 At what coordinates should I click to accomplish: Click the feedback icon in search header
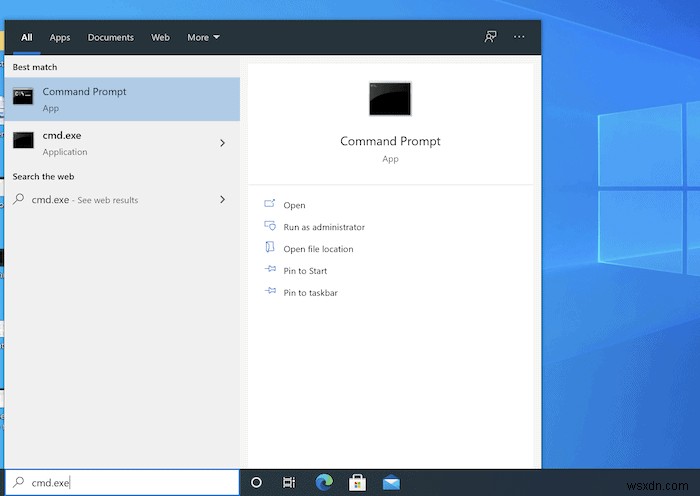490,37
